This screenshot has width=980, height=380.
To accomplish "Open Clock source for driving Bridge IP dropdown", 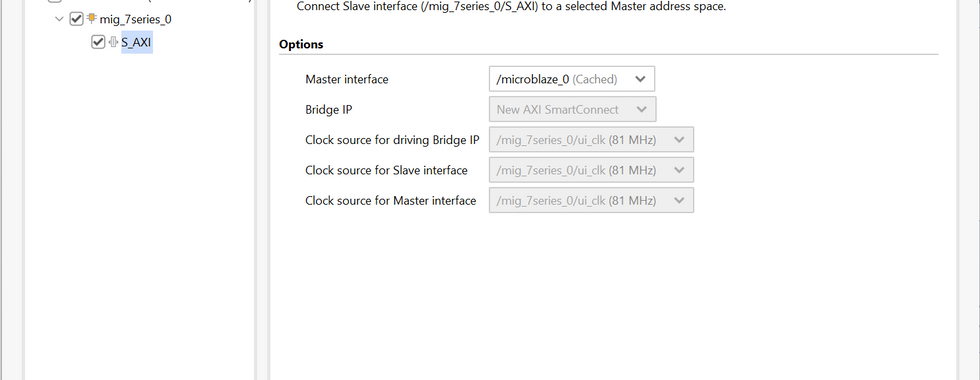I will click(591, 140).
